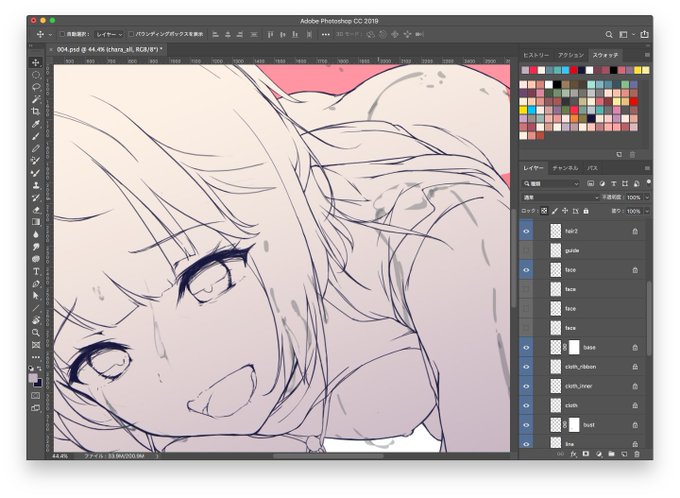Select the Eyedropper tool
The width and height of the screenshot is (680, 498).
click(36, 124)
